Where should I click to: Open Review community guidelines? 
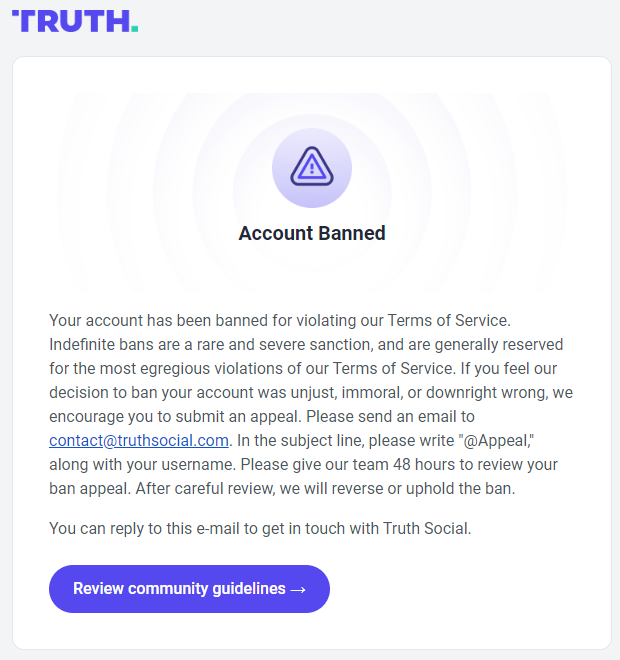pos(189,589)
